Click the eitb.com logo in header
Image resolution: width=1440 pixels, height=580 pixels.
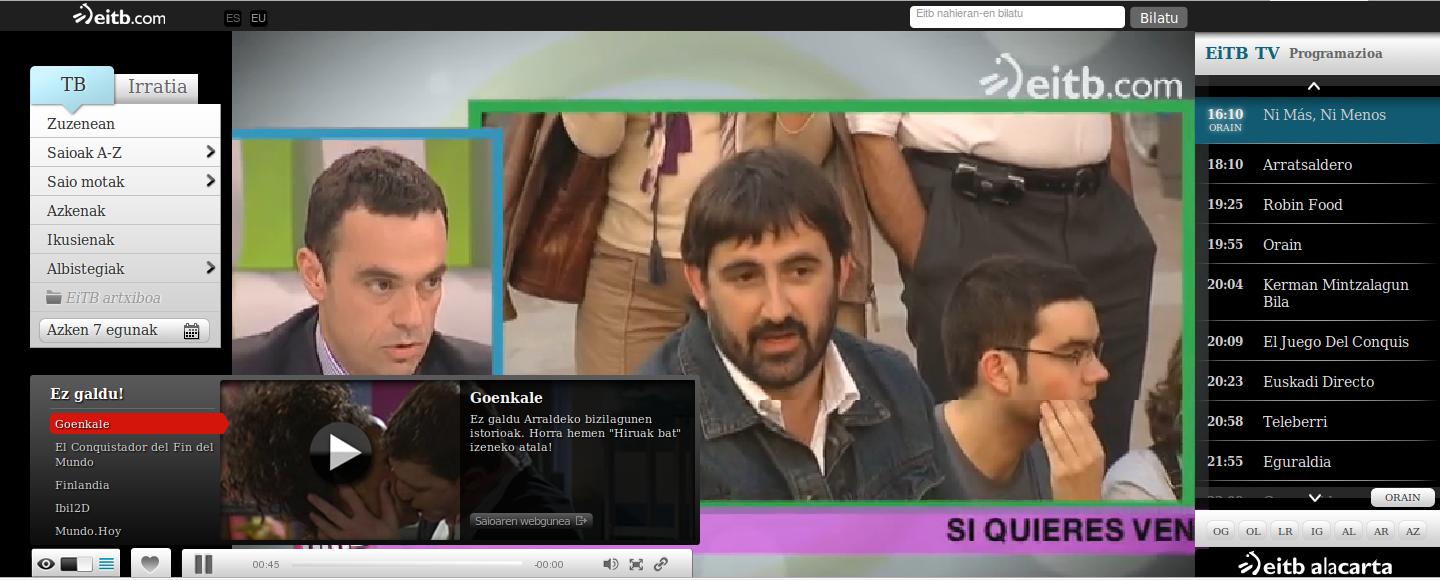(x=119, y=15)
